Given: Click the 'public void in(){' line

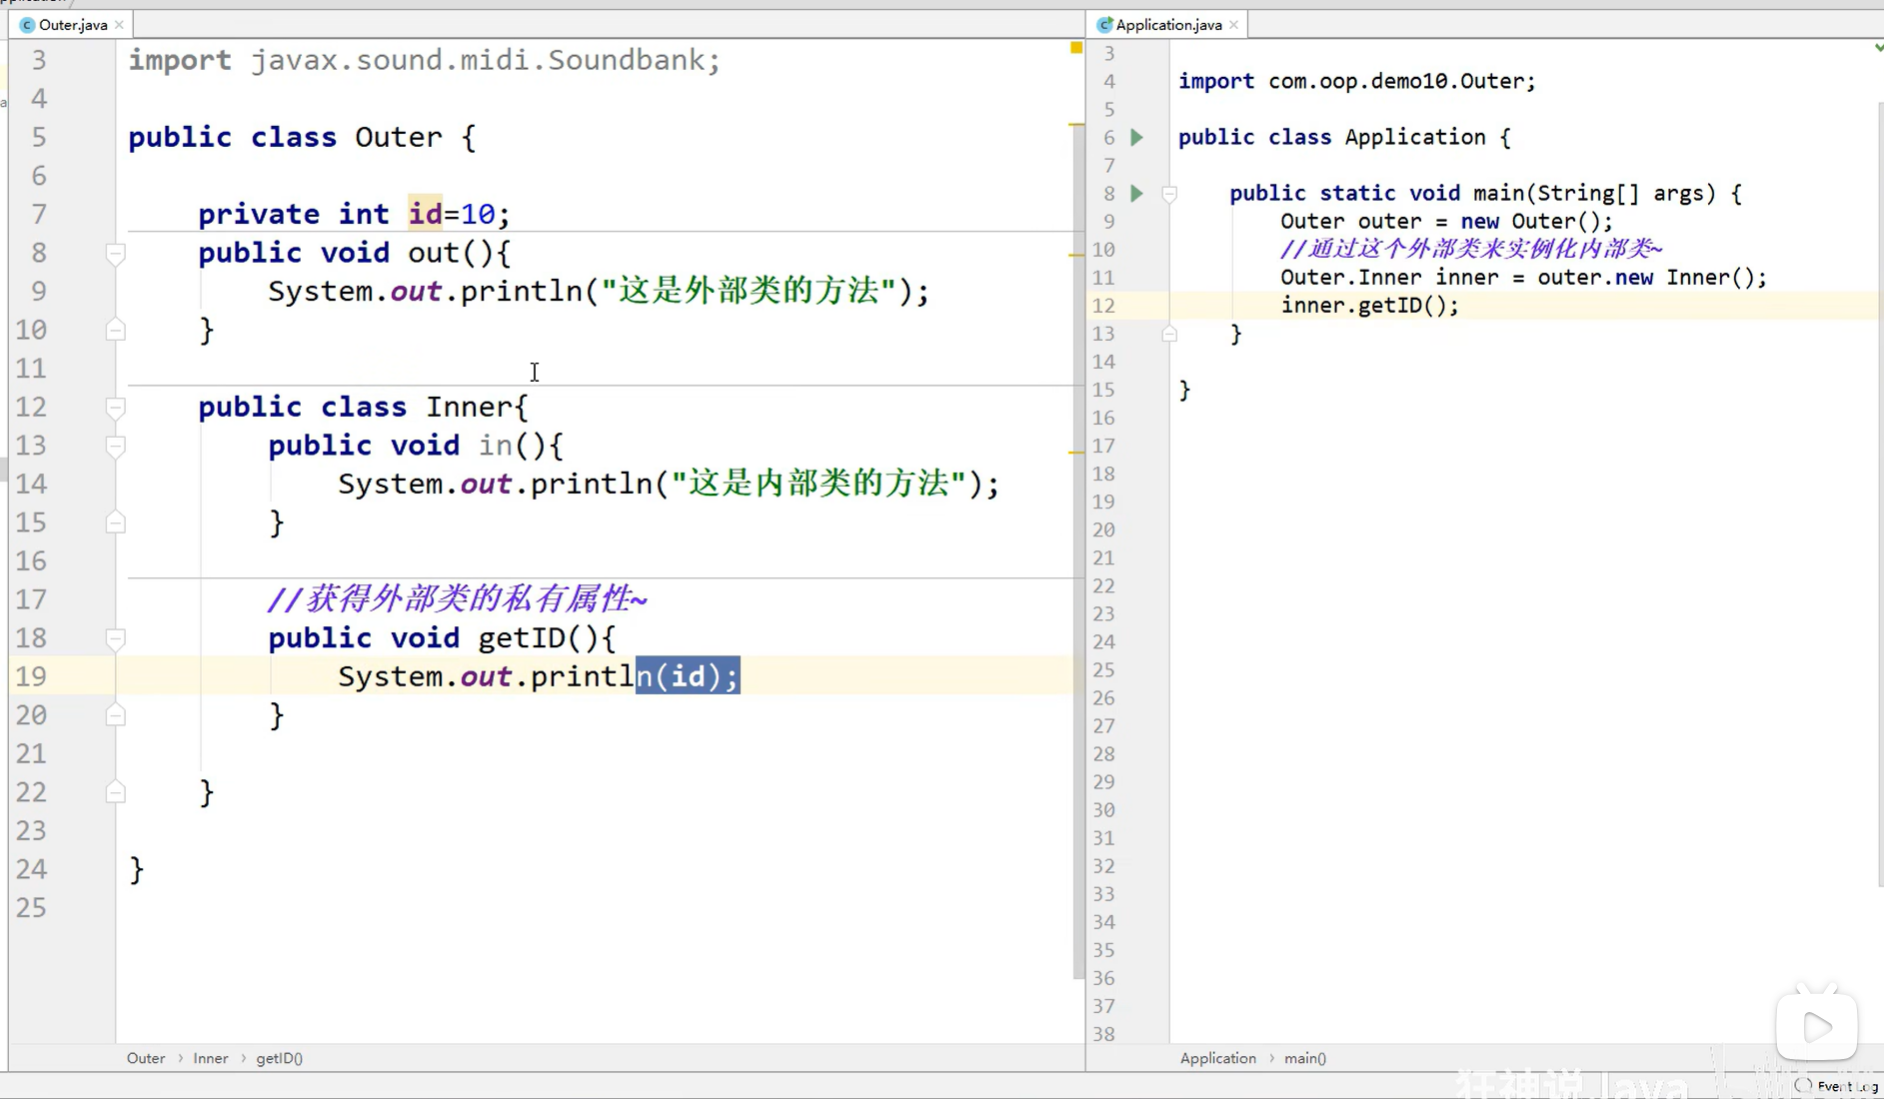Looking at the screenshot, I should pyautogui.click(x=416, y=446).
